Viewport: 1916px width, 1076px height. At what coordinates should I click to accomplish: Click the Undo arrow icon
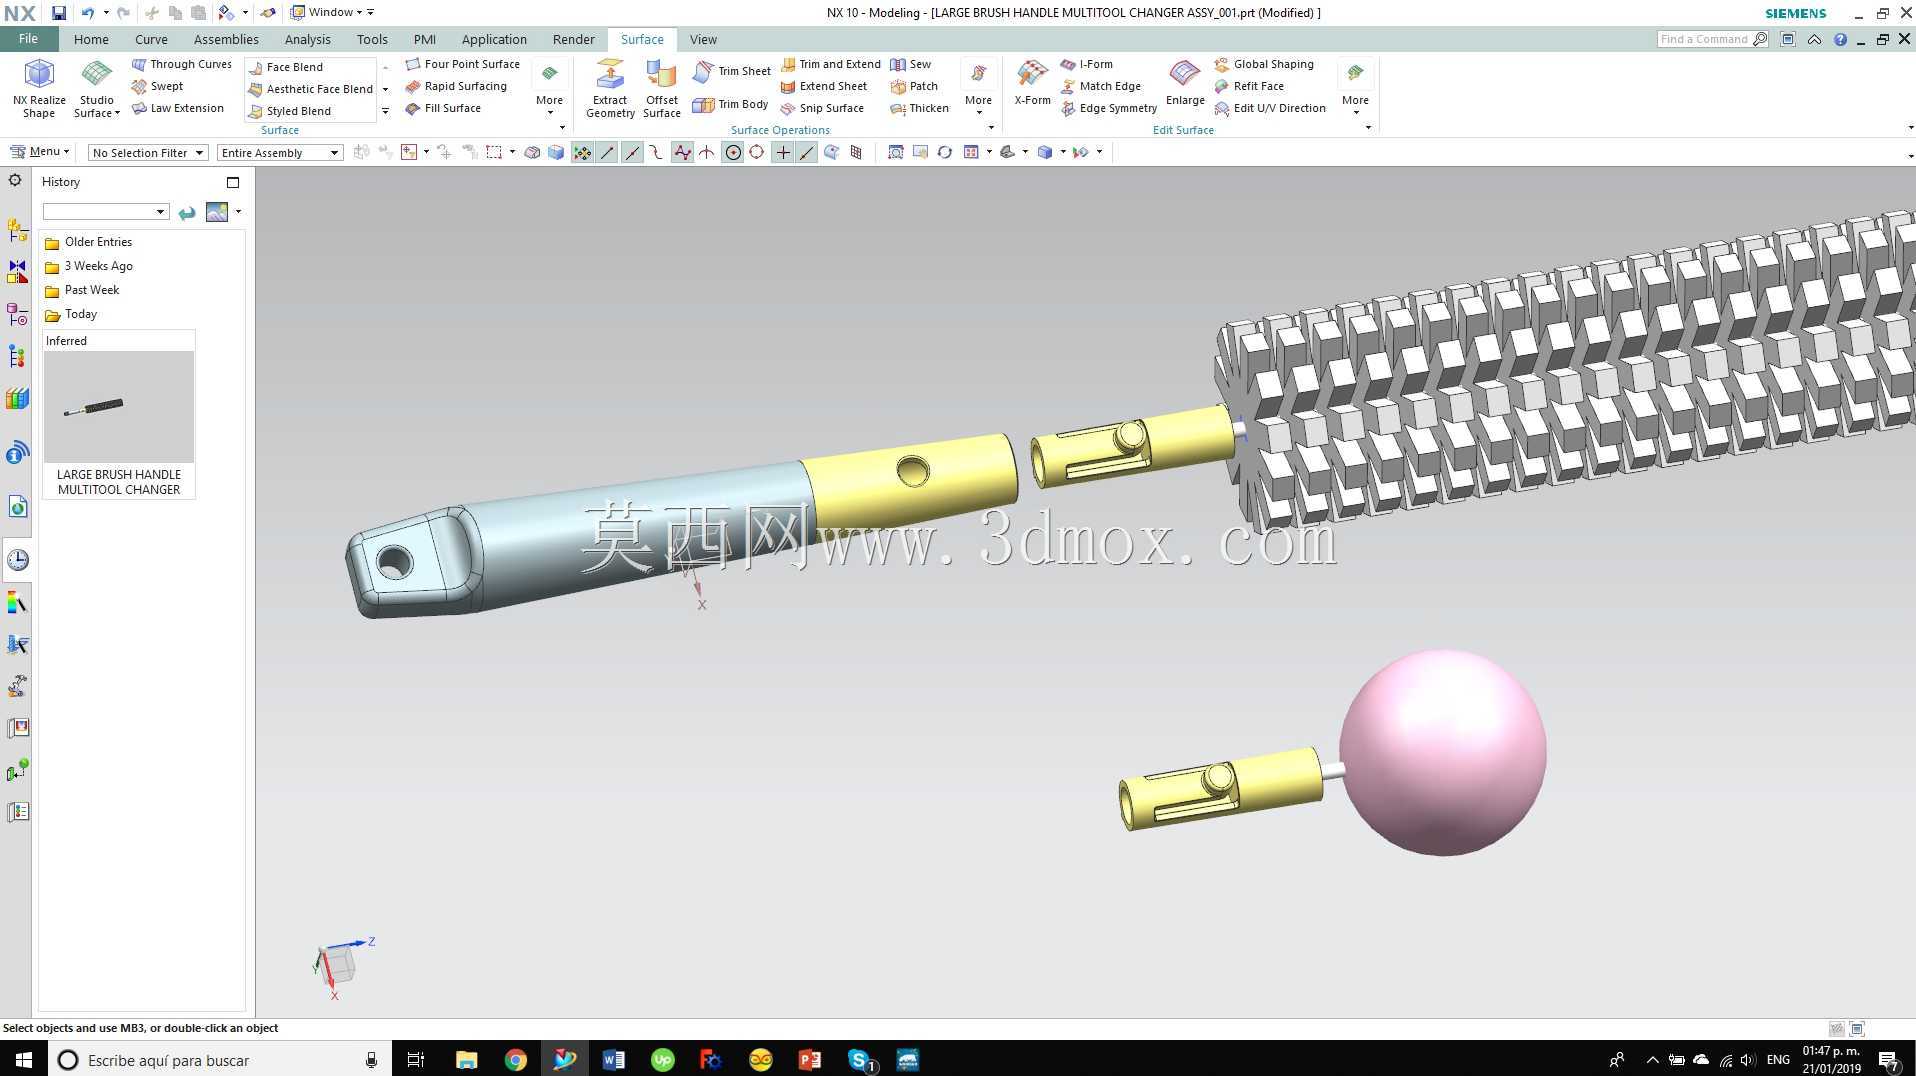[88, 13]
